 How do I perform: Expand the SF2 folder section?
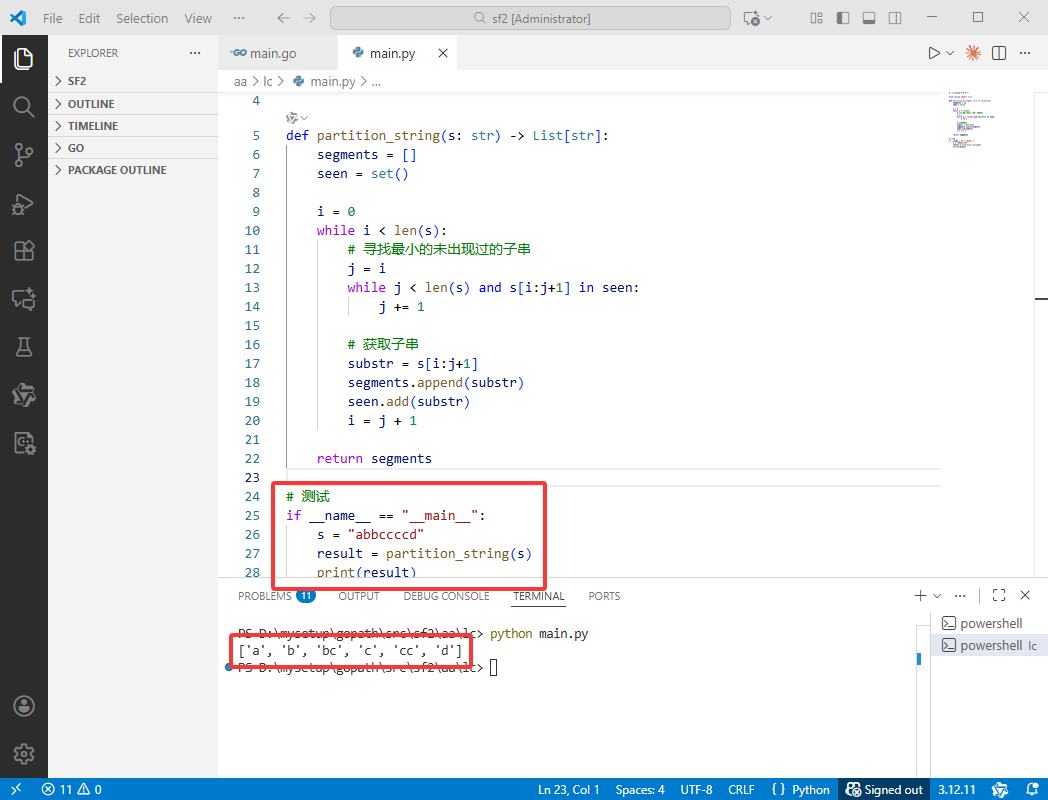point(133,81)
